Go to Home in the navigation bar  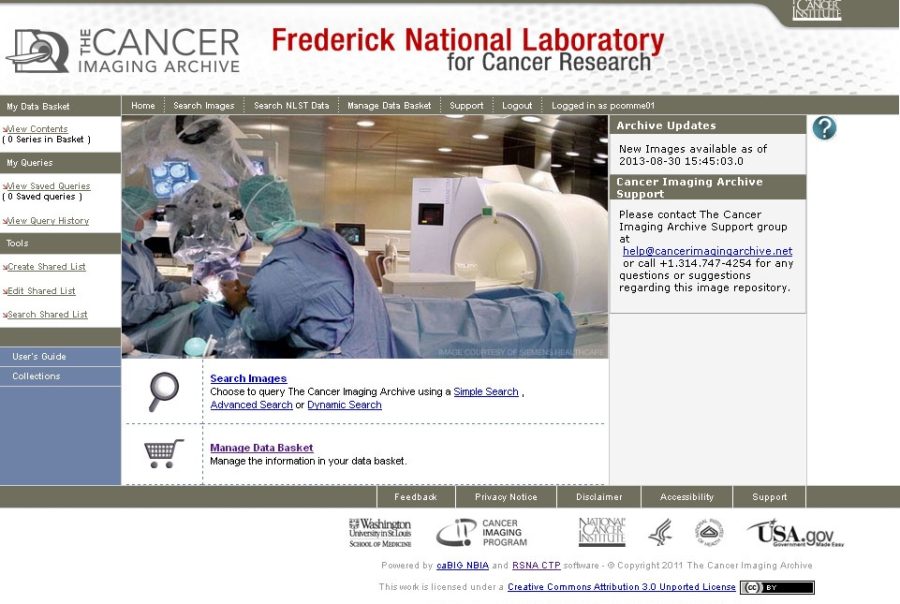(143, 106)
